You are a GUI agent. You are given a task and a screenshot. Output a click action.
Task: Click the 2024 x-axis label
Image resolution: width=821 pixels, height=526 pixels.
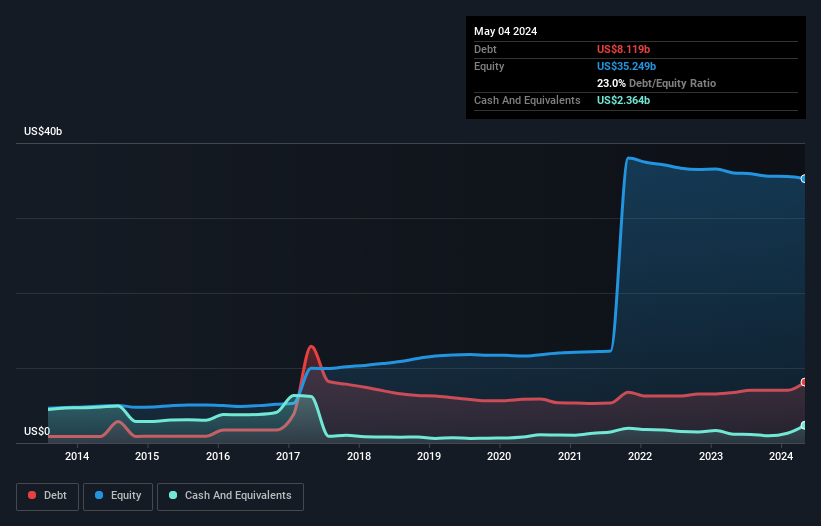[781, 456]
